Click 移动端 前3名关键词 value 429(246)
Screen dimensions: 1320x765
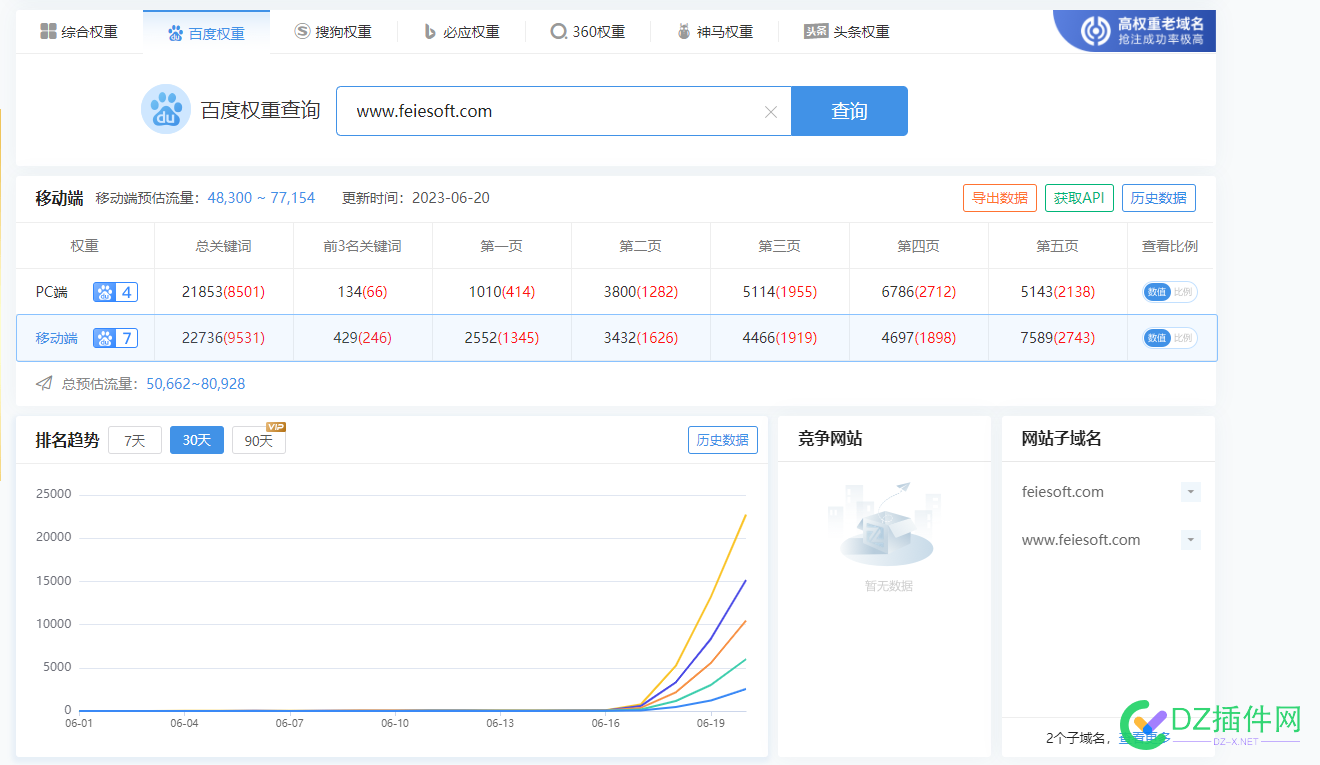(362, 338)
